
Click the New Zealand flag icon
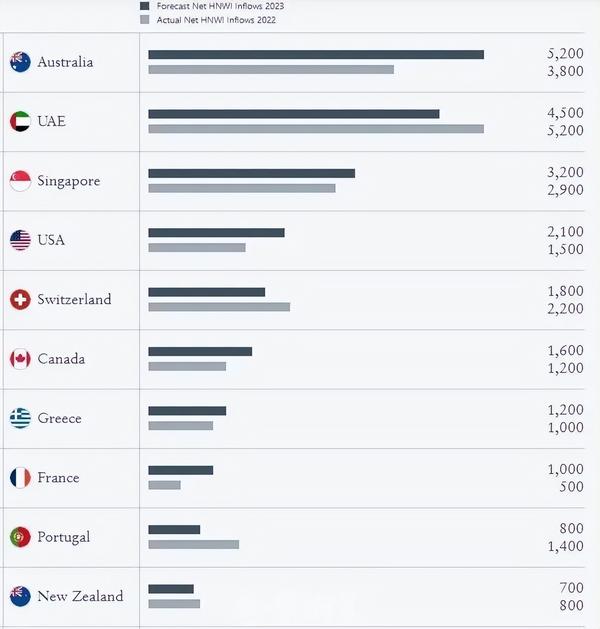(20, 596)
